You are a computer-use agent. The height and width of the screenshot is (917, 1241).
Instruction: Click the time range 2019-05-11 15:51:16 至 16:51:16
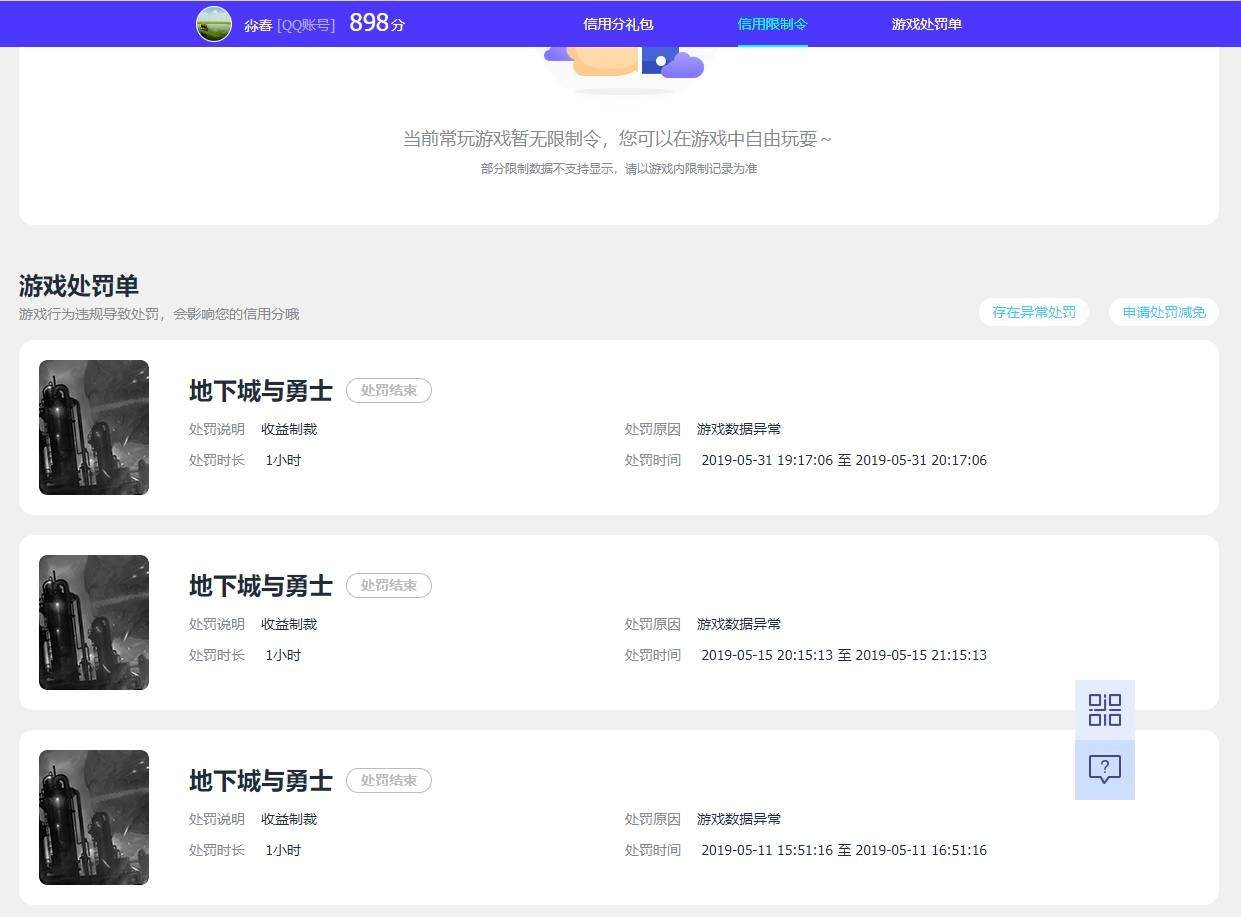pyautogui.click(x=844, y=850)
